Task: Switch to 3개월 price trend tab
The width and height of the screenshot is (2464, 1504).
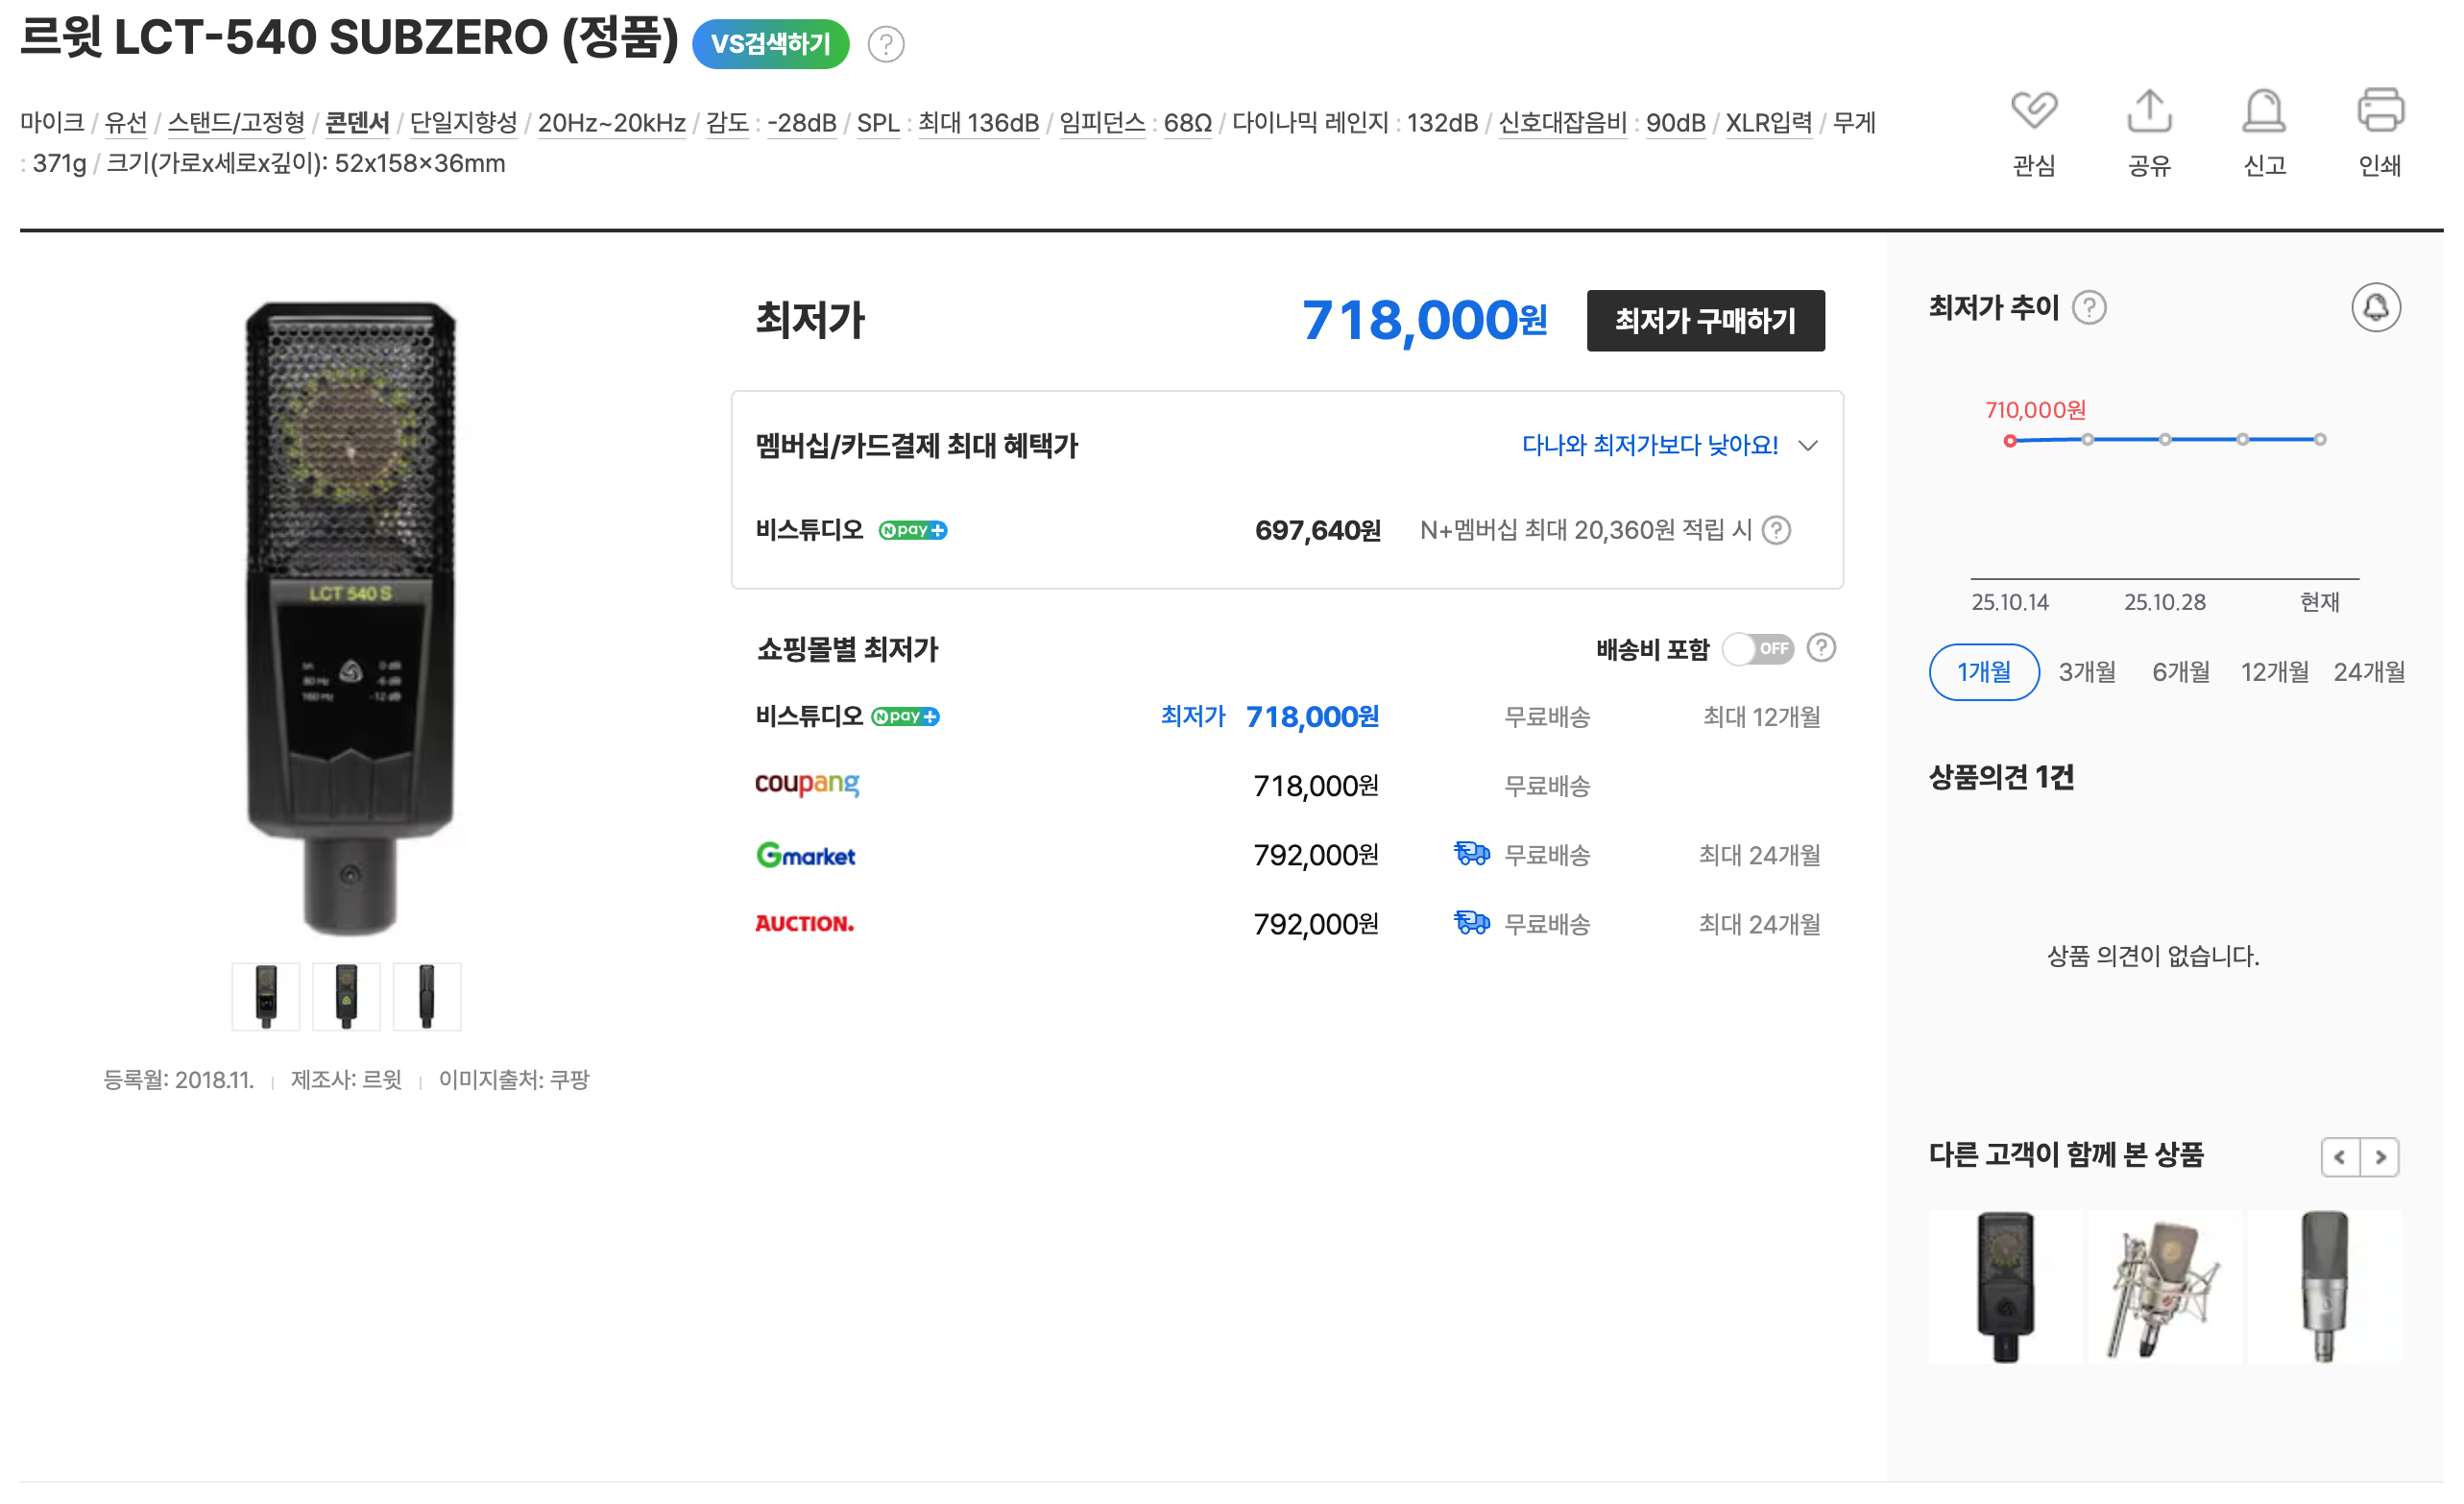Action: pyautogui.click(x=2087, y=672)
